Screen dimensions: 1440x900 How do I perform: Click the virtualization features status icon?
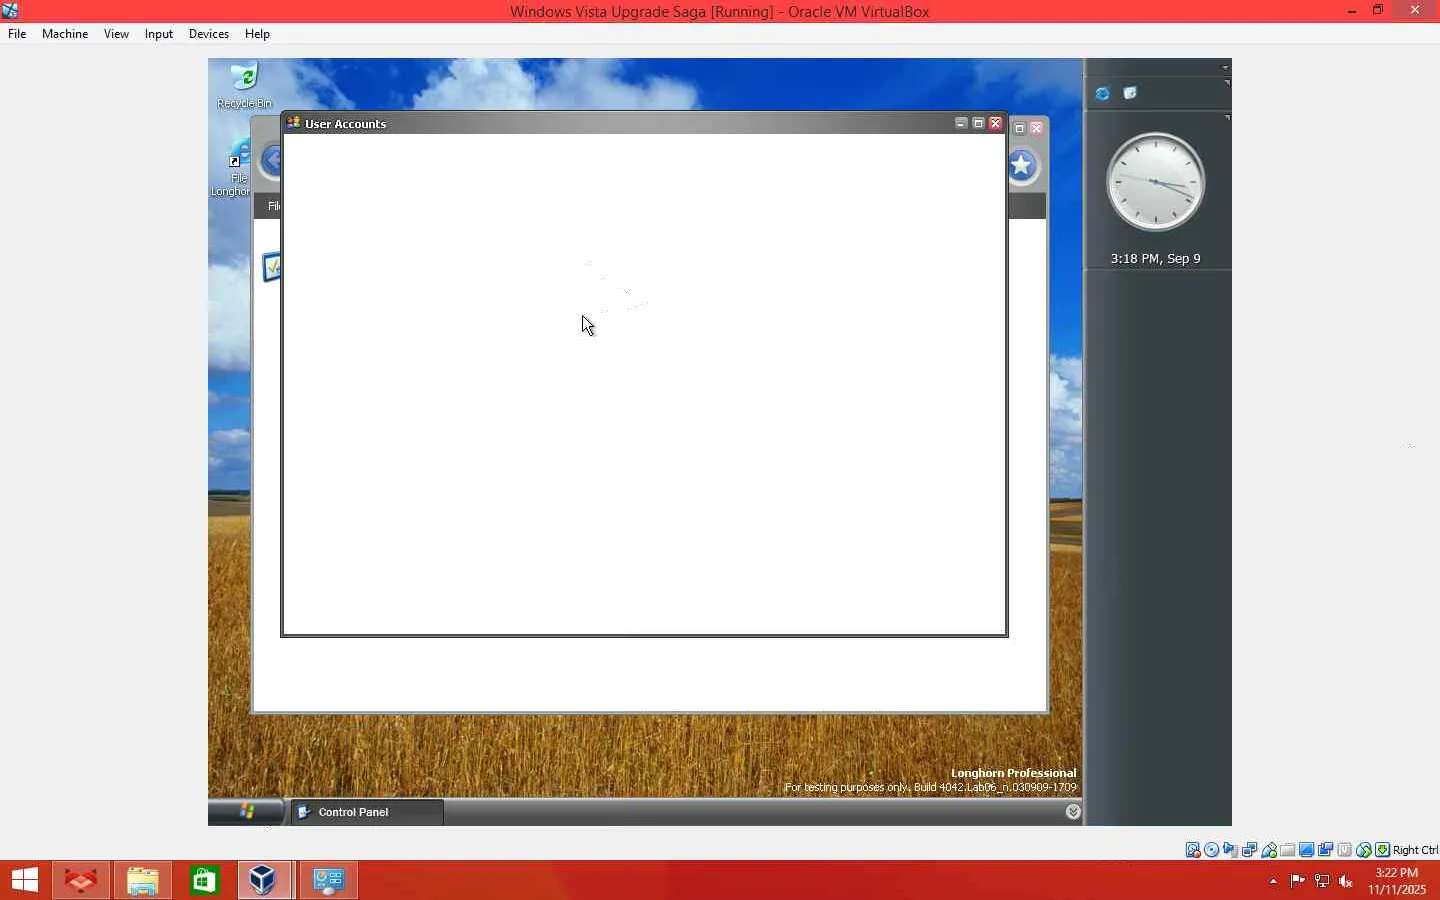point(1345,850)
